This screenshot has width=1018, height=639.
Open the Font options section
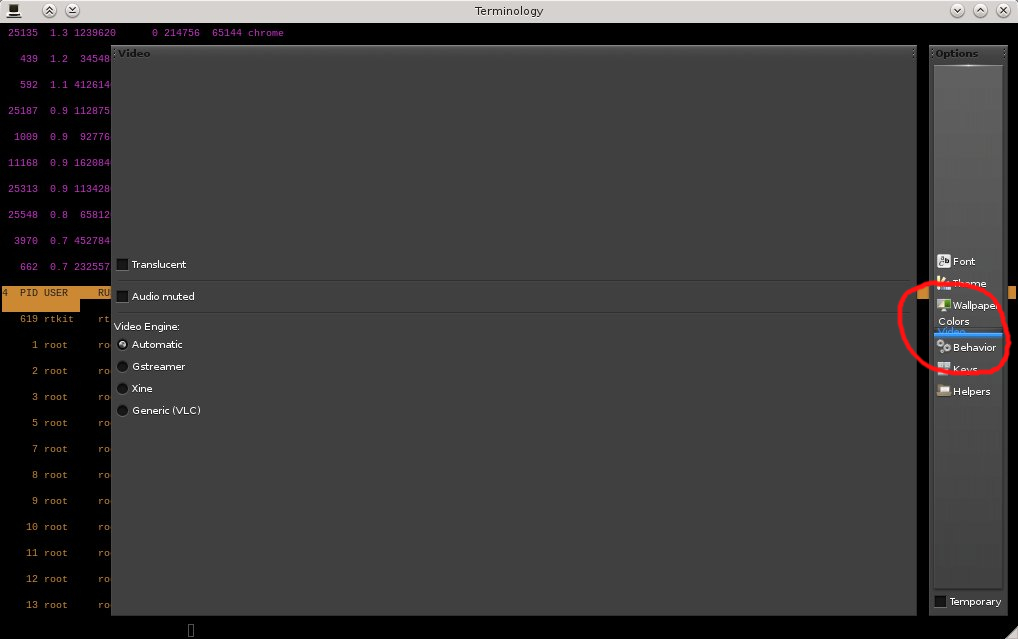tap(956, 261)
